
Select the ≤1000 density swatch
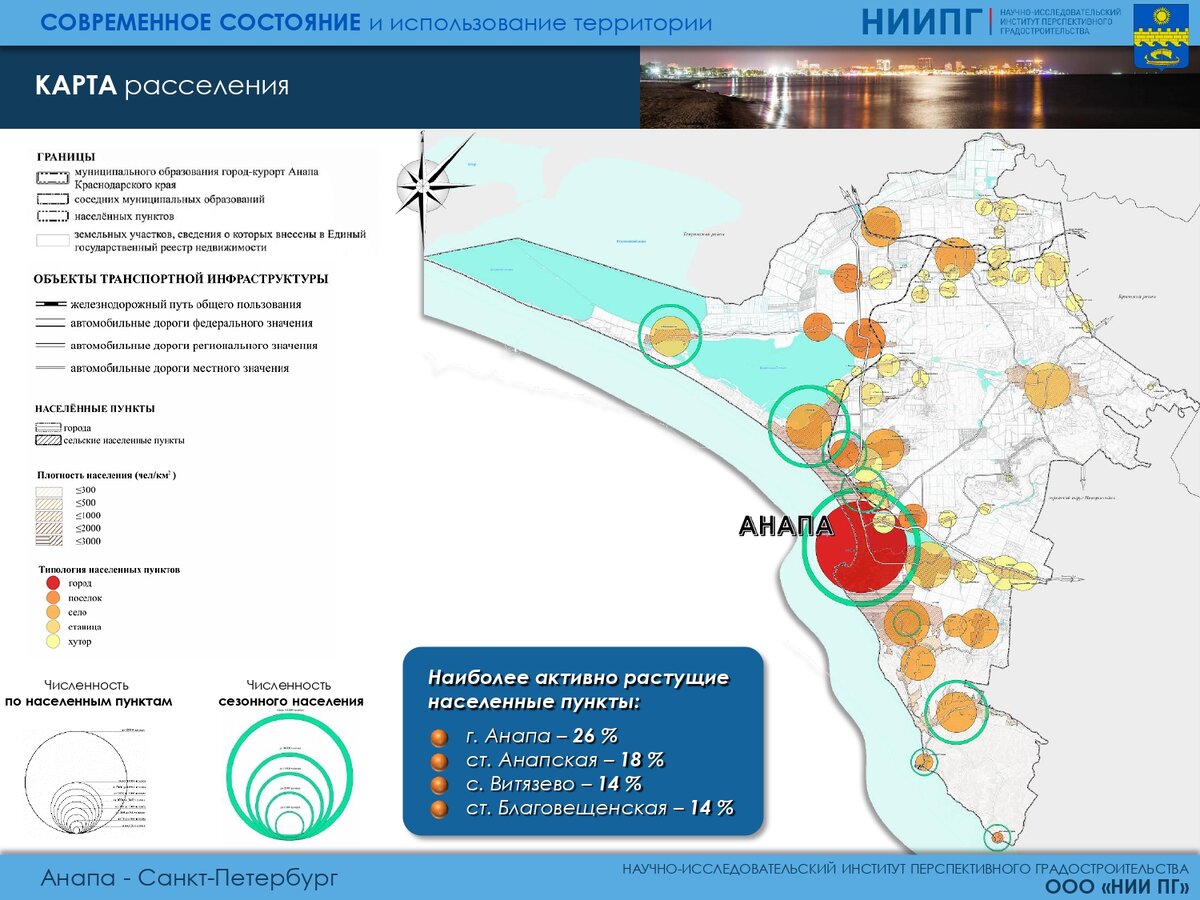48,515
